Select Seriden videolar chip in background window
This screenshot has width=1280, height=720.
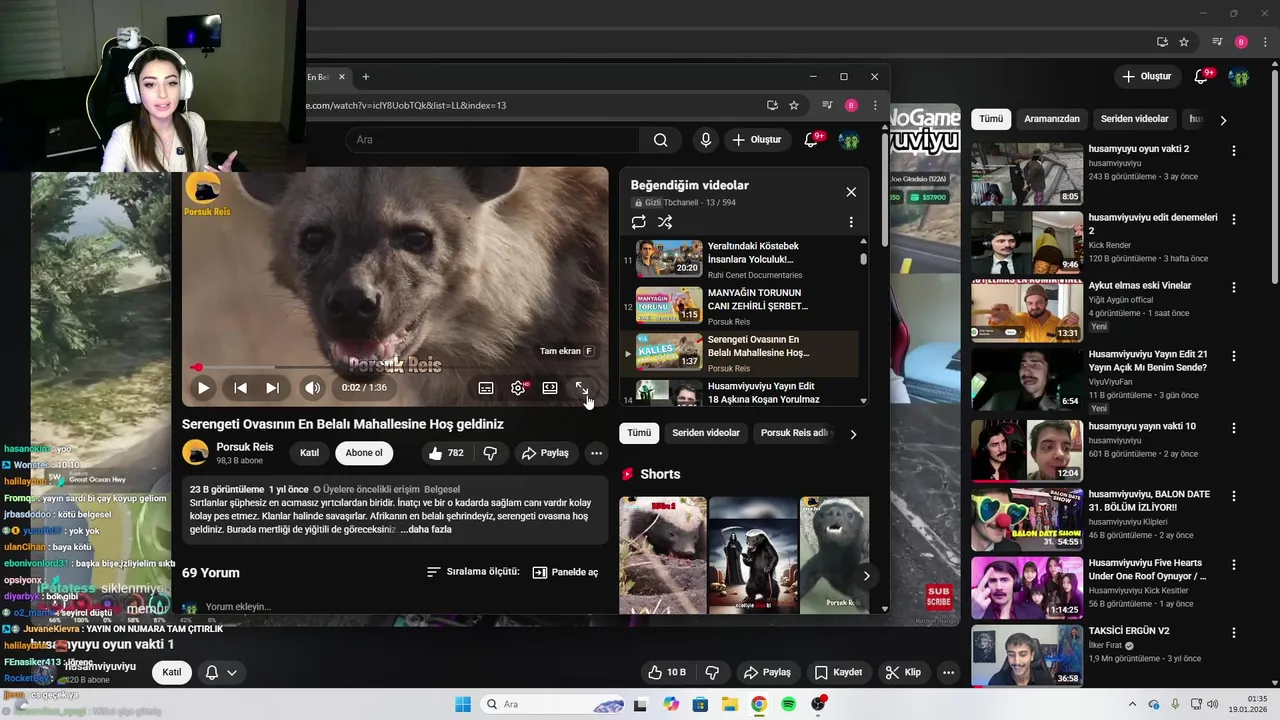pos(1135,119)
